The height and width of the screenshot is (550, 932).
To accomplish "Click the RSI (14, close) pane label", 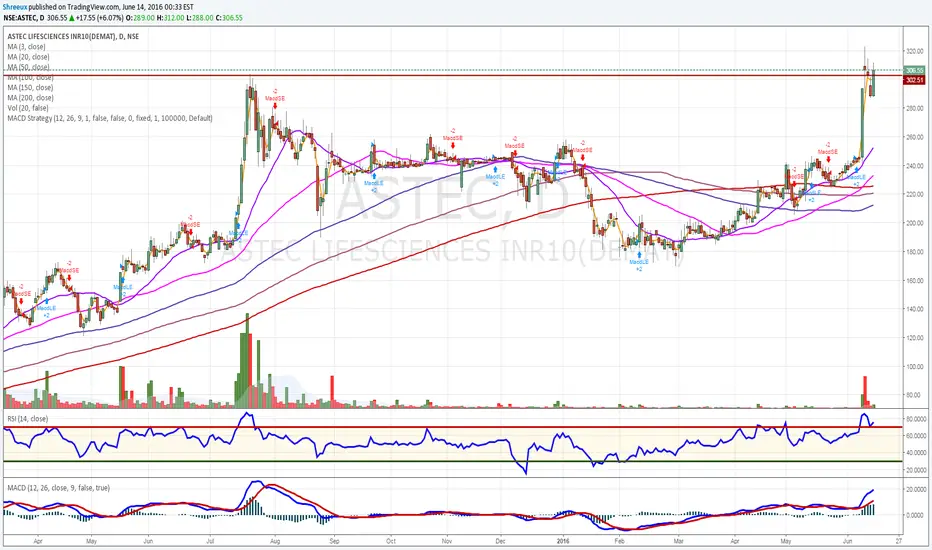I will (x=27, y=419).
